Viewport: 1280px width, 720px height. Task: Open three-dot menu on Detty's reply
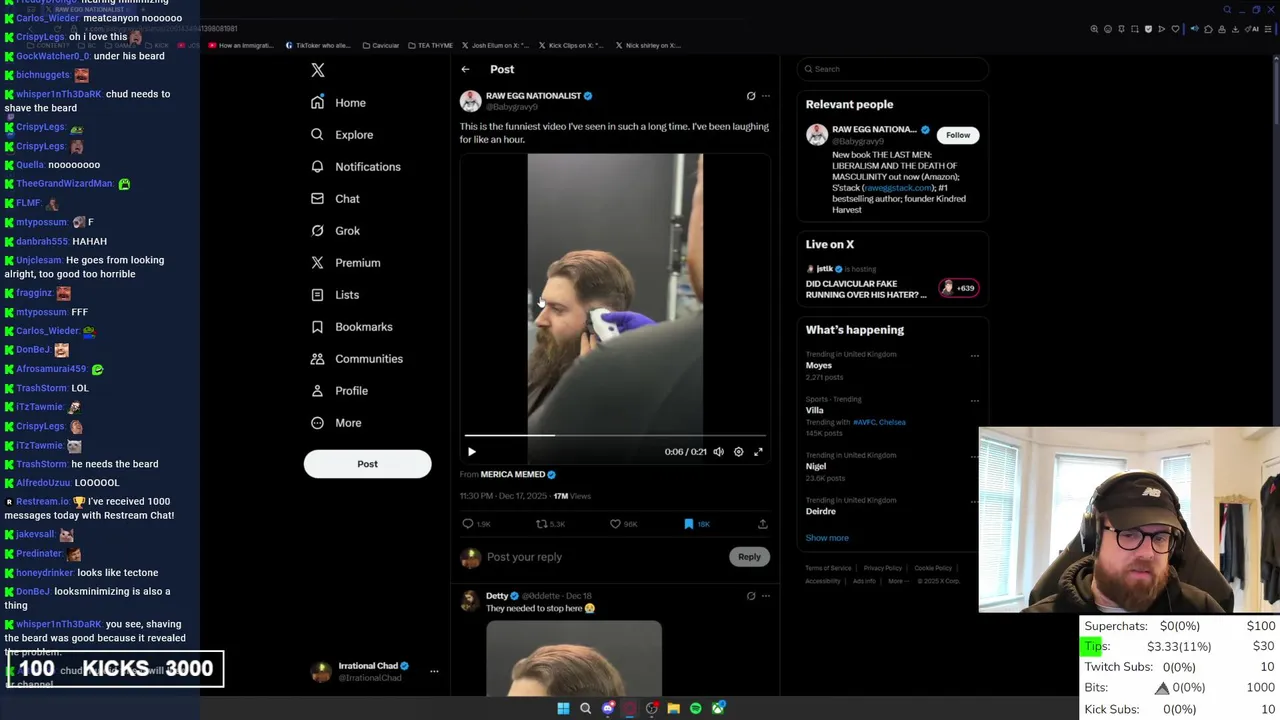(x=766, y=596)
